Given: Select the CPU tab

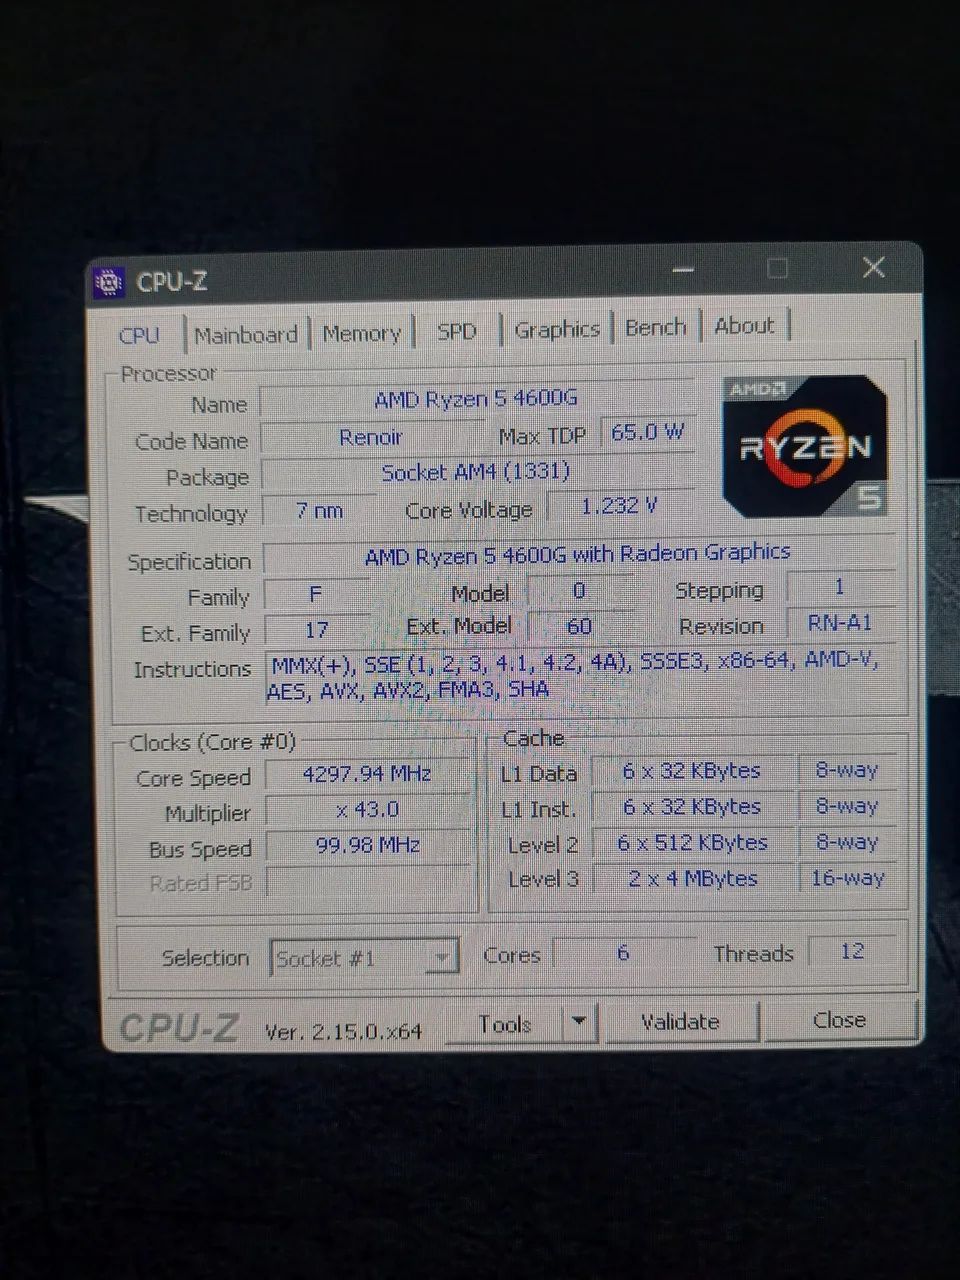Looking at the screenshot, I should [140, 335].
